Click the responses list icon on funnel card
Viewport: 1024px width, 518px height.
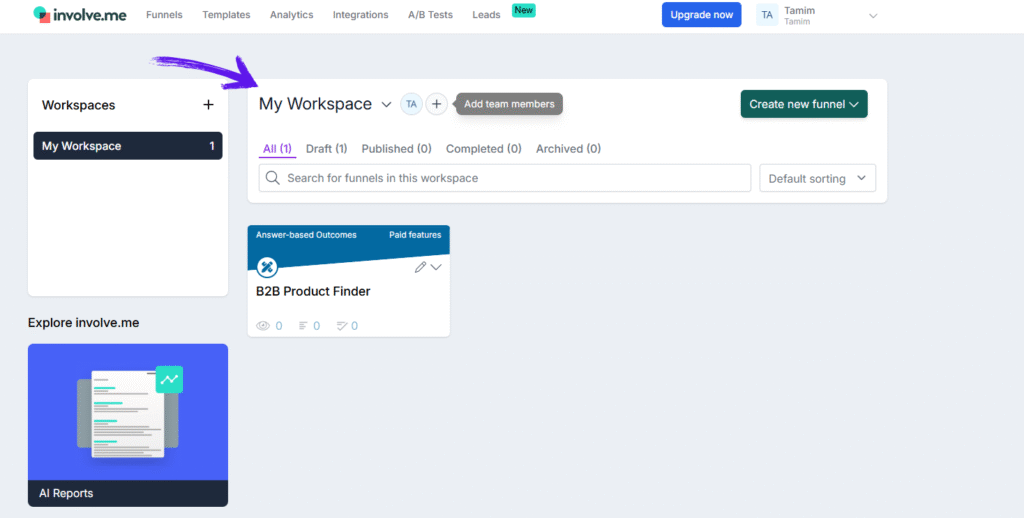point(302,326)
